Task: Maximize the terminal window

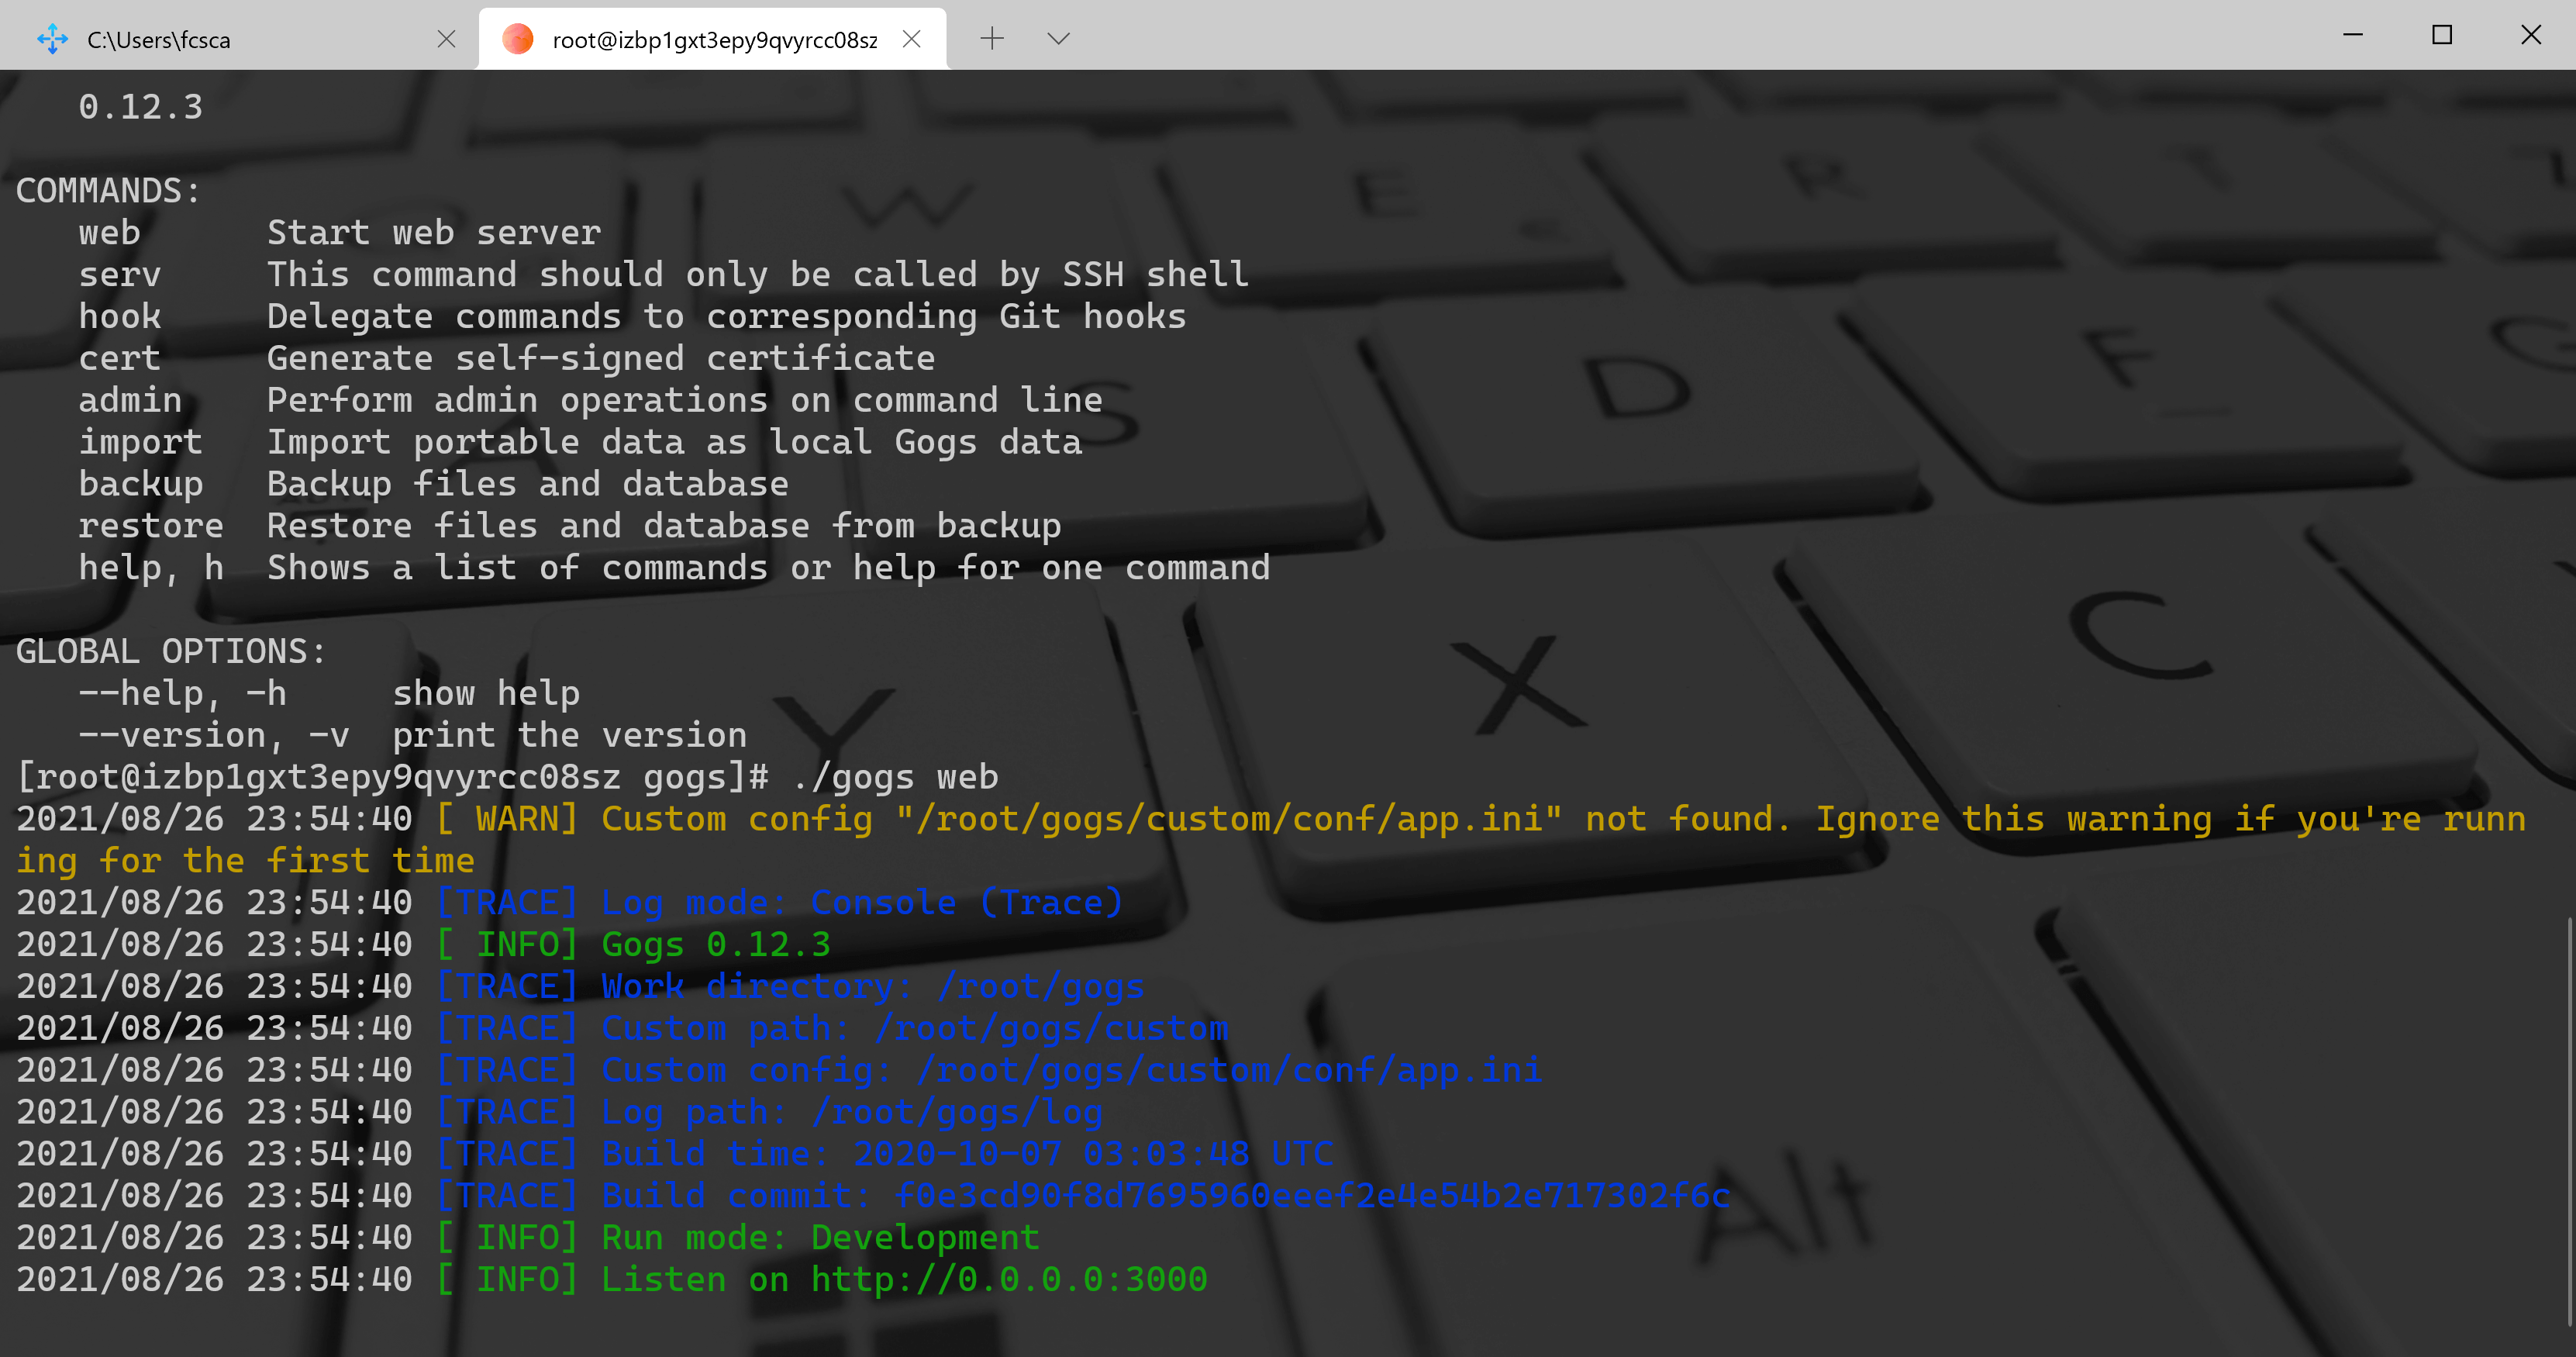Action: 2442,35
